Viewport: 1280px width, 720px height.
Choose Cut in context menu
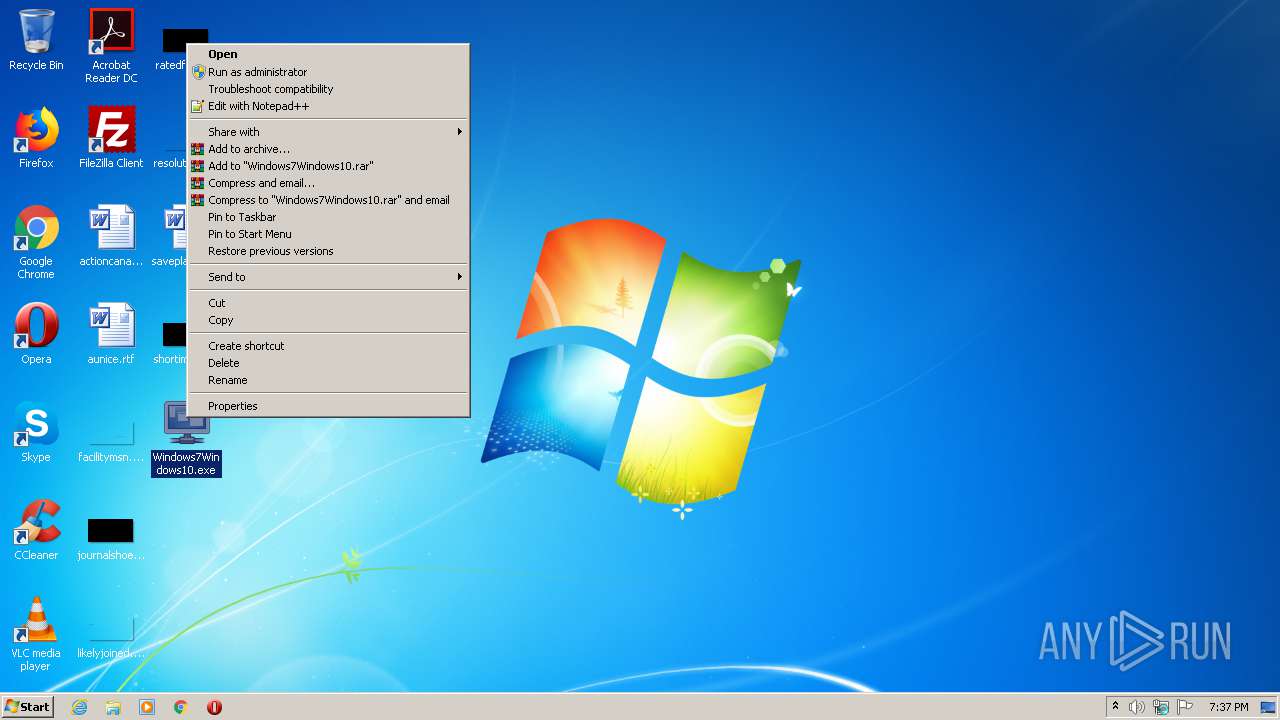(329, 303)
